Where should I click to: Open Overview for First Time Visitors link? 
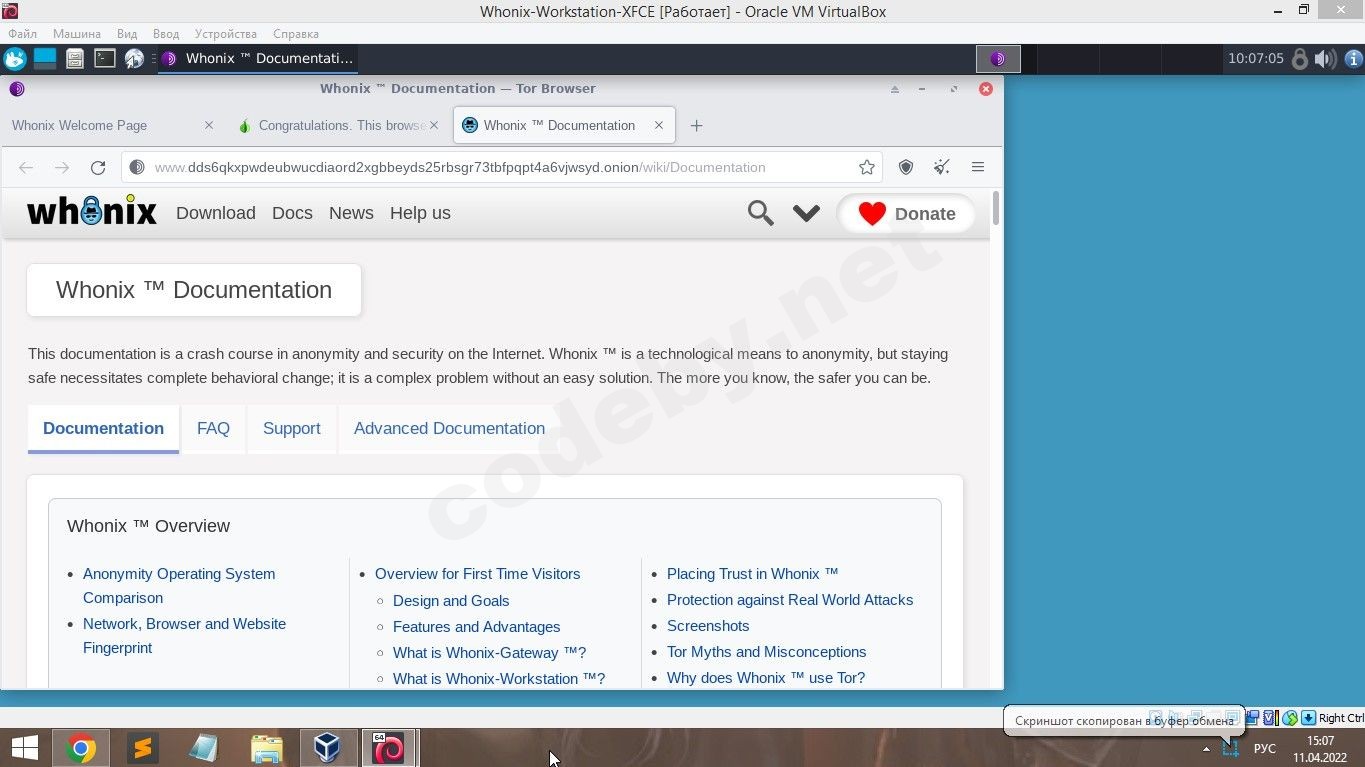(x=477, y=574)
